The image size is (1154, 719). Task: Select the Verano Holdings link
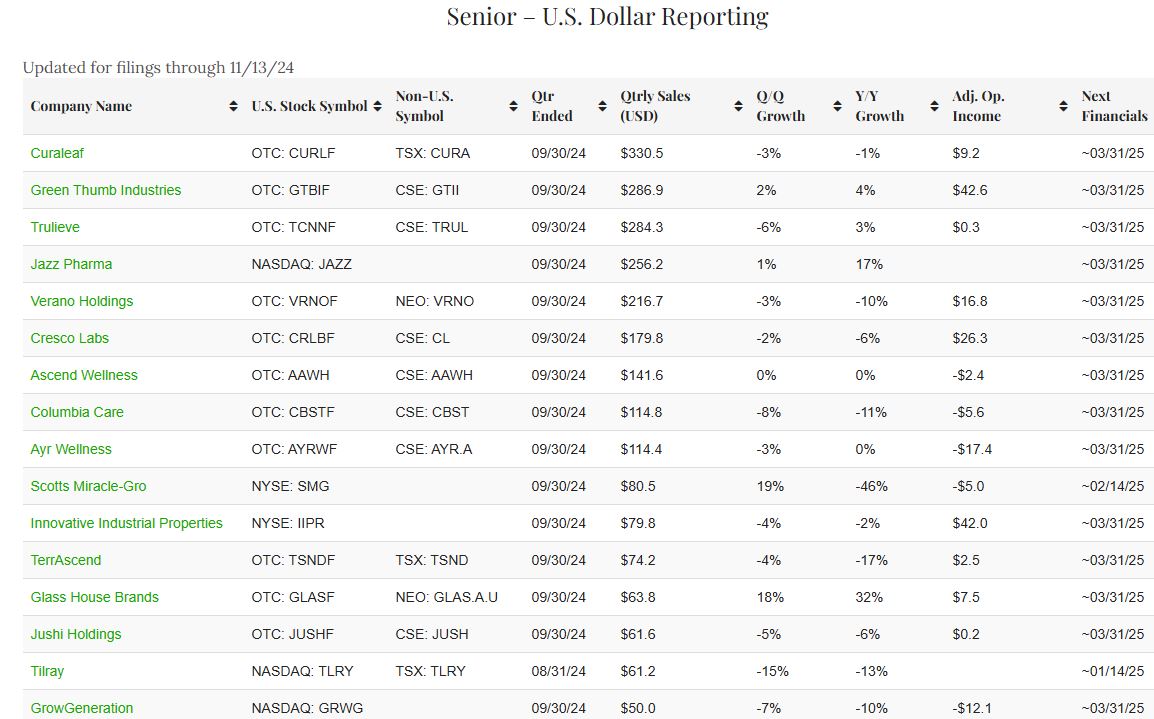[82, 301]
